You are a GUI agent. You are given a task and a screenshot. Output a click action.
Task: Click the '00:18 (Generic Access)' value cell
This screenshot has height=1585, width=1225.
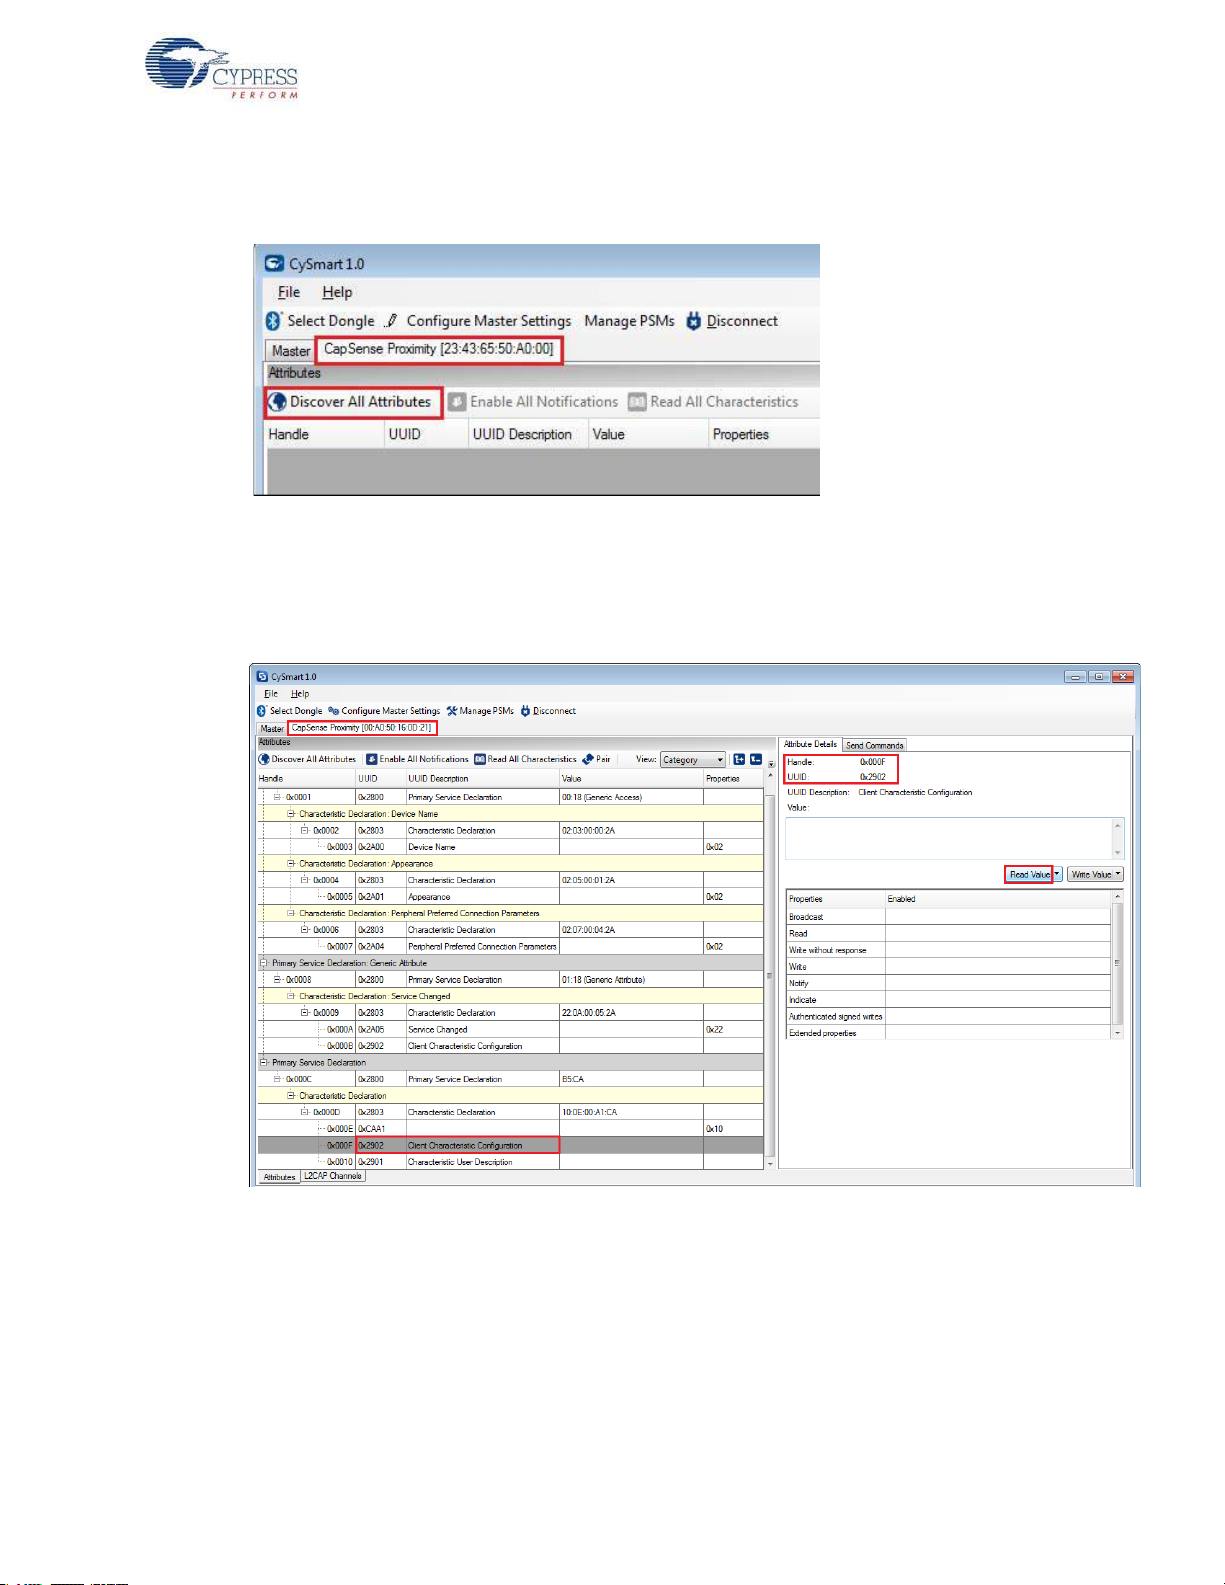[631, 797]
